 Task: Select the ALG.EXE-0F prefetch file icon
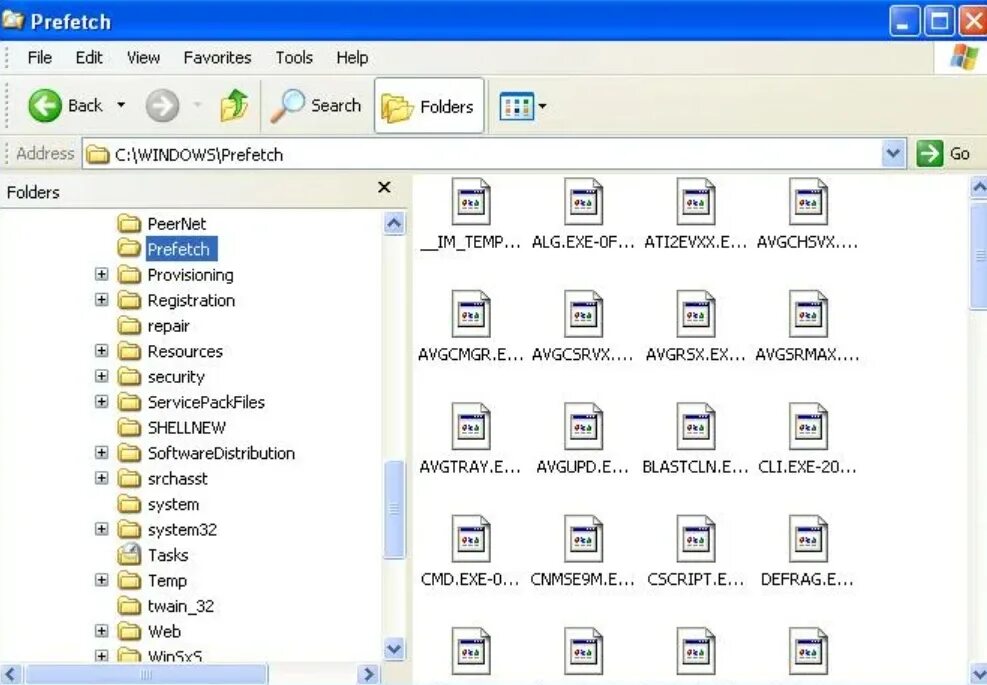583,201
